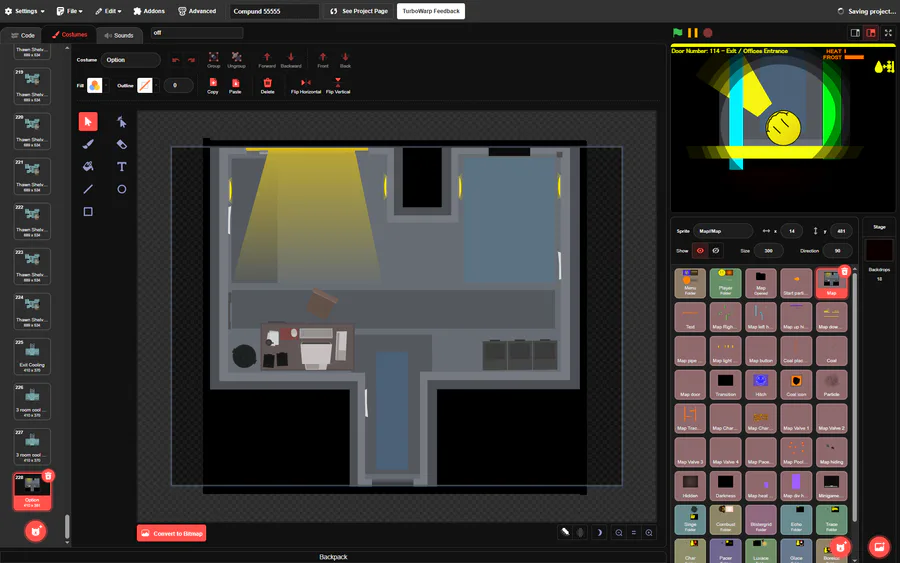Screen dimensions: 900x563
Task: Move selection Backward one layer
Action: (291, 60)
